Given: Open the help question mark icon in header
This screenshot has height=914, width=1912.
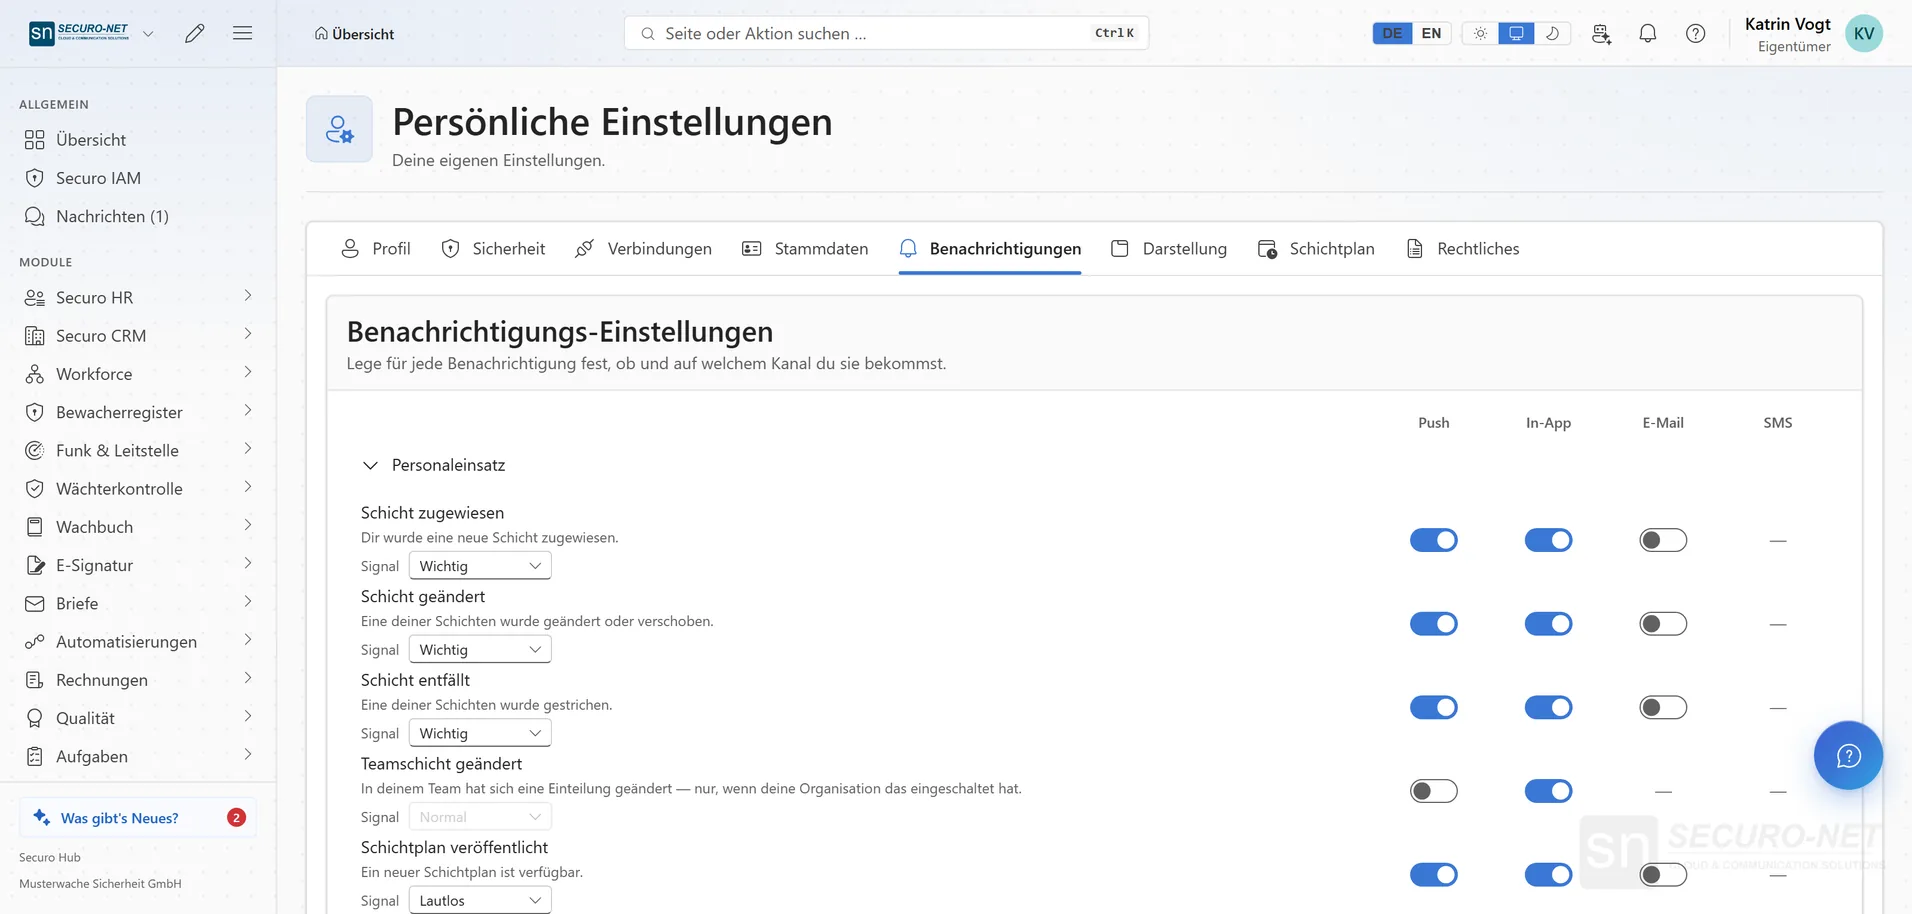Looking at the screenshot, I should (1695, 33).
